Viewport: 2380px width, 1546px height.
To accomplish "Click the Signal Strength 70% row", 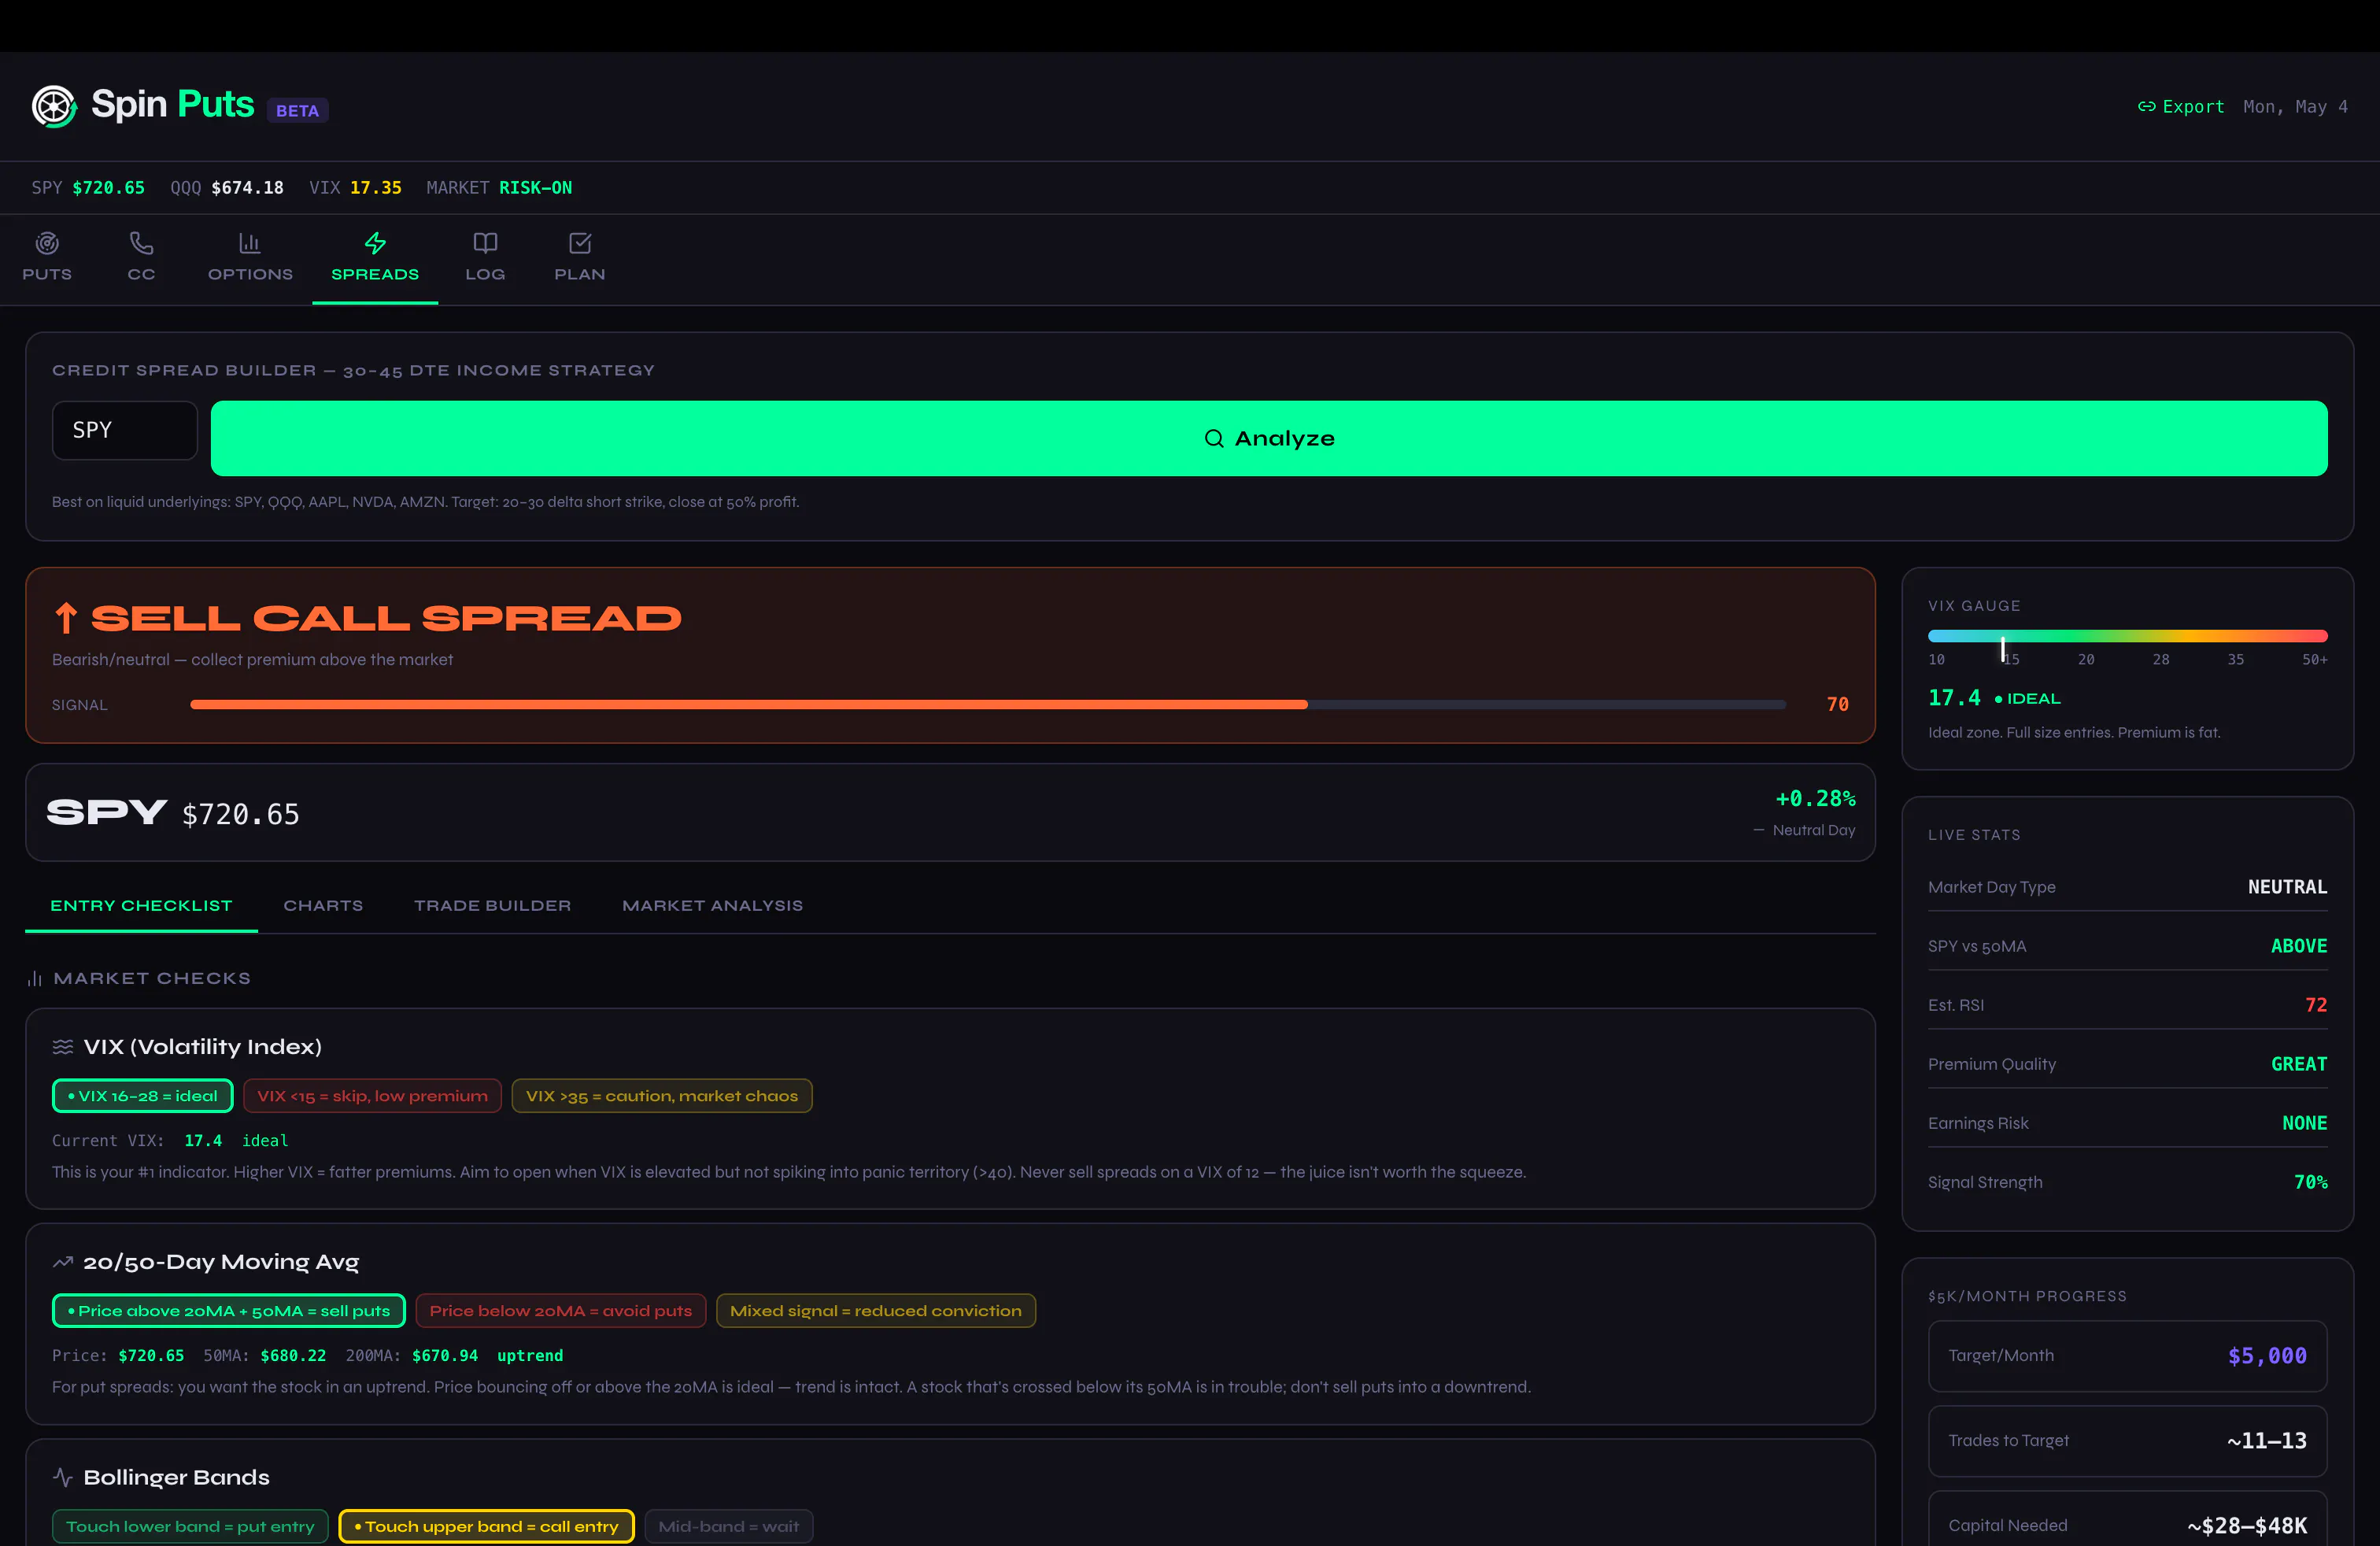I will (x=2127, y=1182).
